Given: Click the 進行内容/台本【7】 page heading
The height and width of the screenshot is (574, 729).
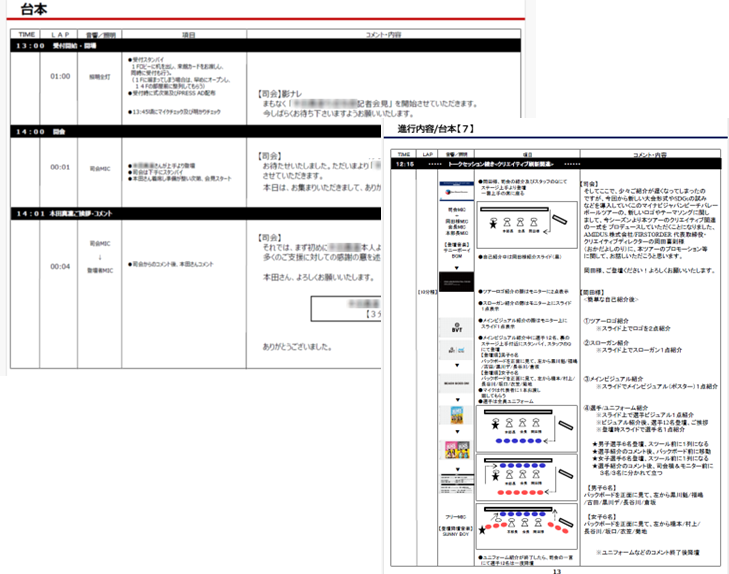Looking at the screenshot, I should tap(436, 129).
